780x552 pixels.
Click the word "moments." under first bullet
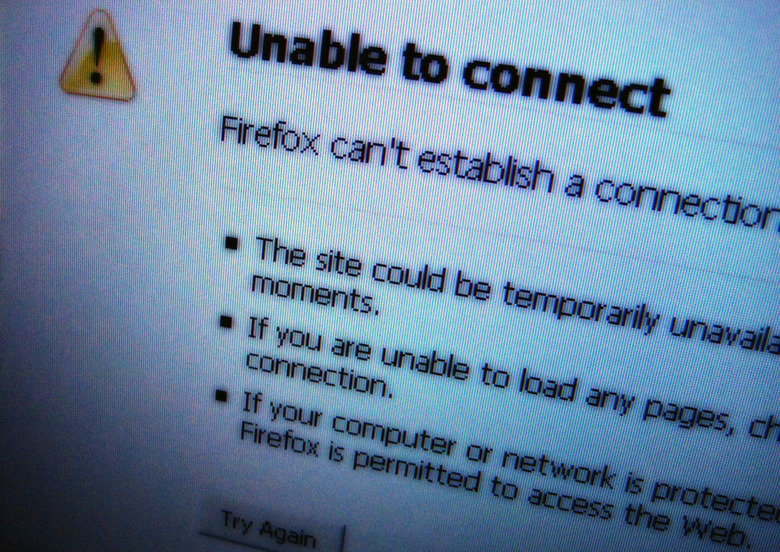(x=315, y=295)
